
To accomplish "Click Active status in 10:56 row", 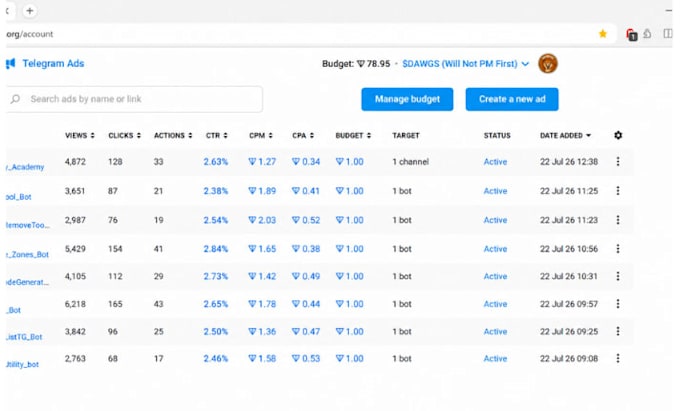I will click(495, 249).
